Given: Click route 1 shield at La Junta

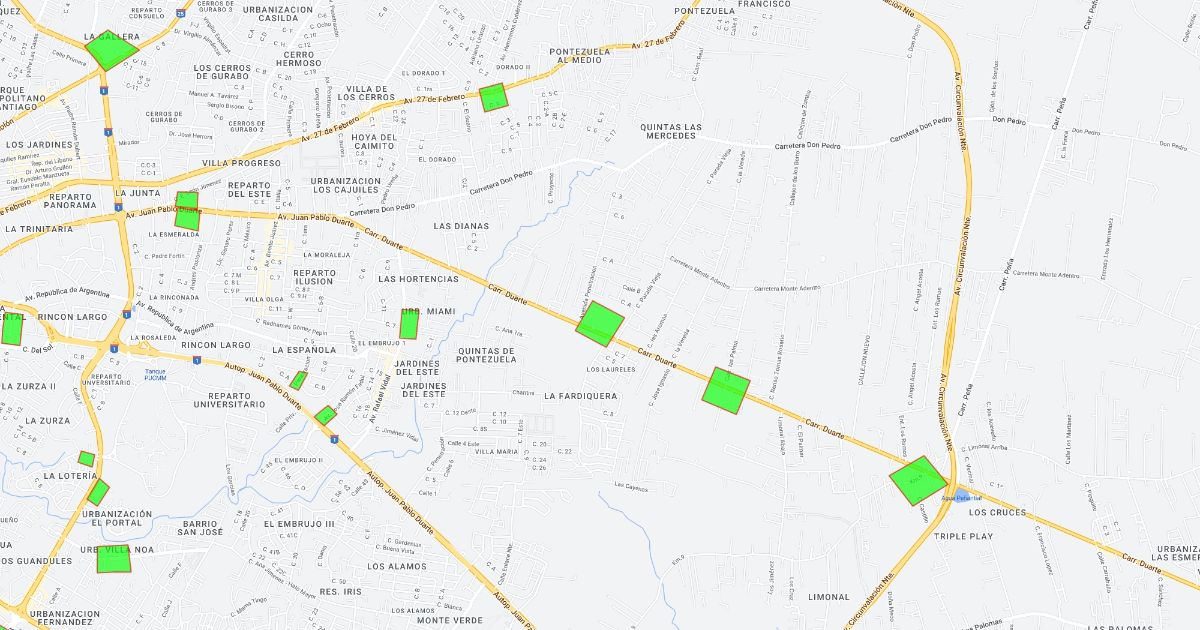Looking at the screenshot, I should tap(118, 207).
